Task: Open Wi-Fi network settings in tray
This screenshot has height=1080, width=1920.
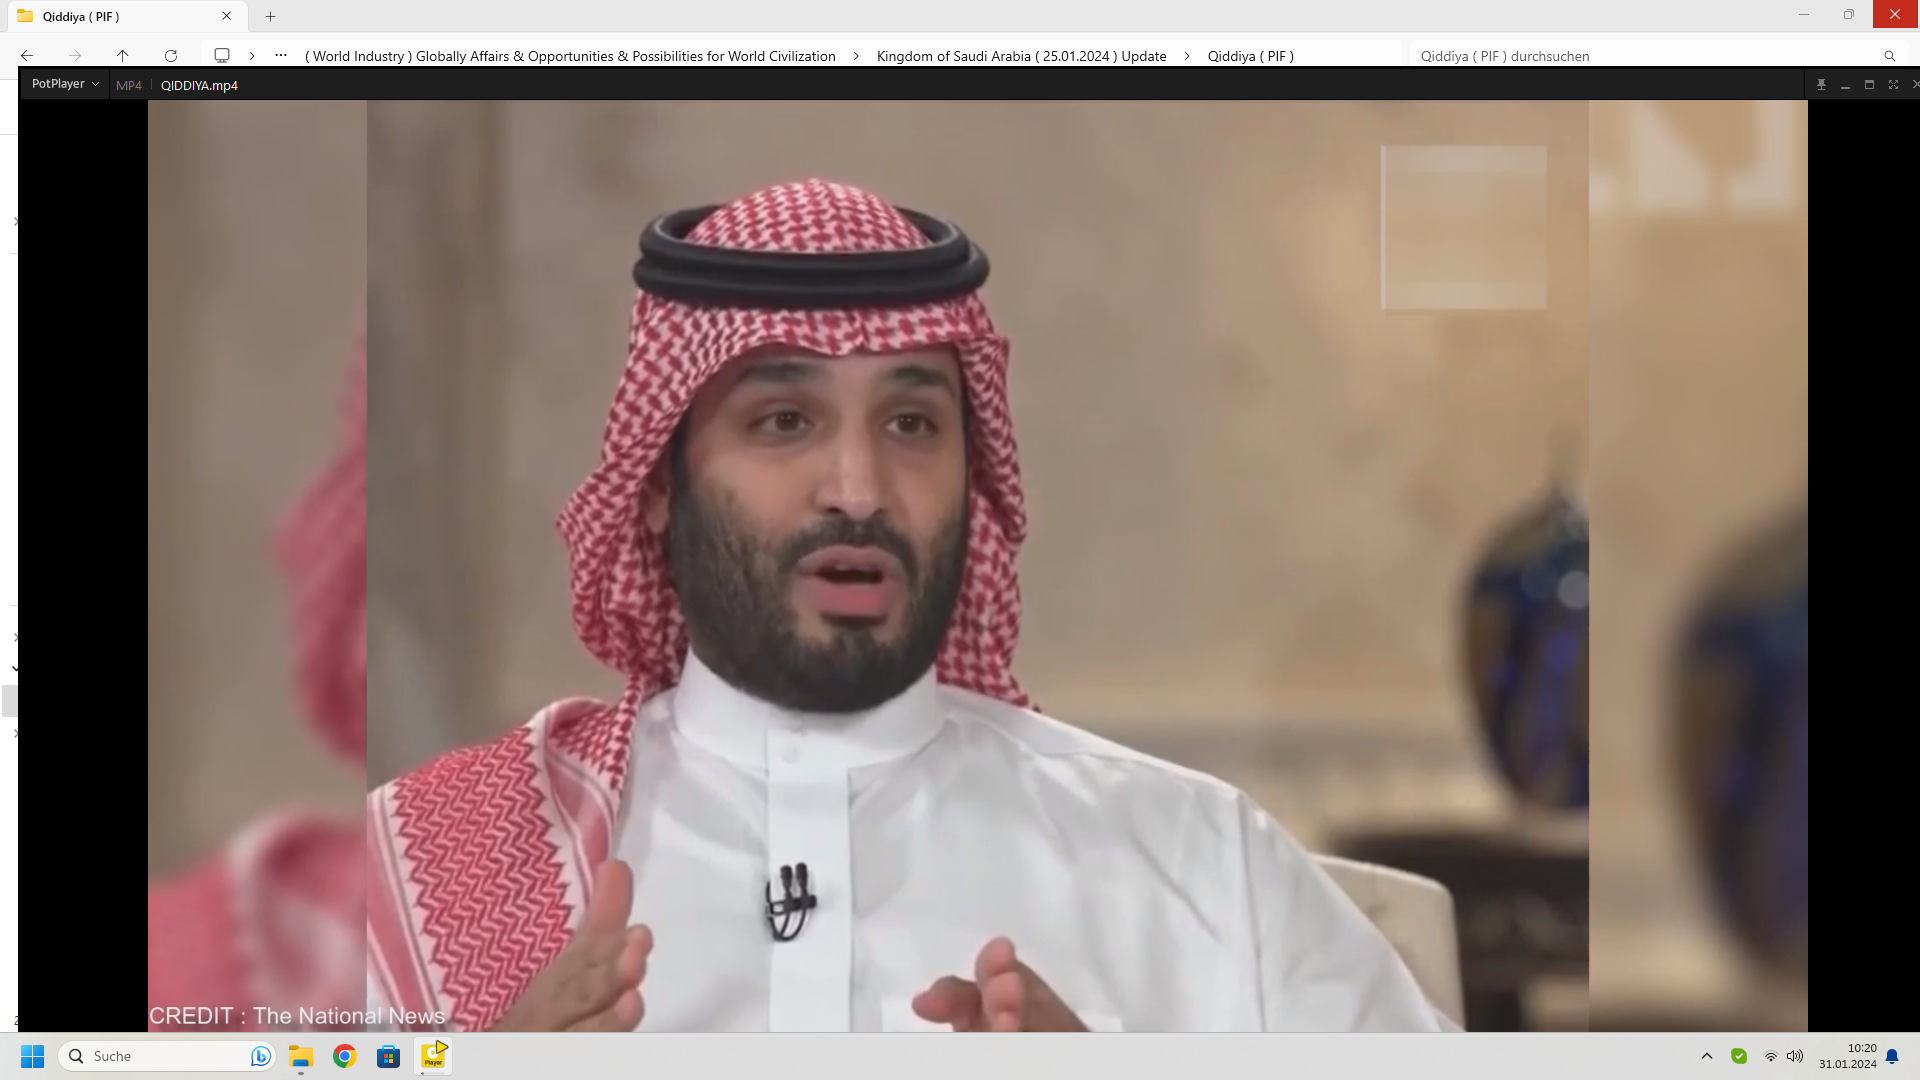Action: click(1771, 1056)
